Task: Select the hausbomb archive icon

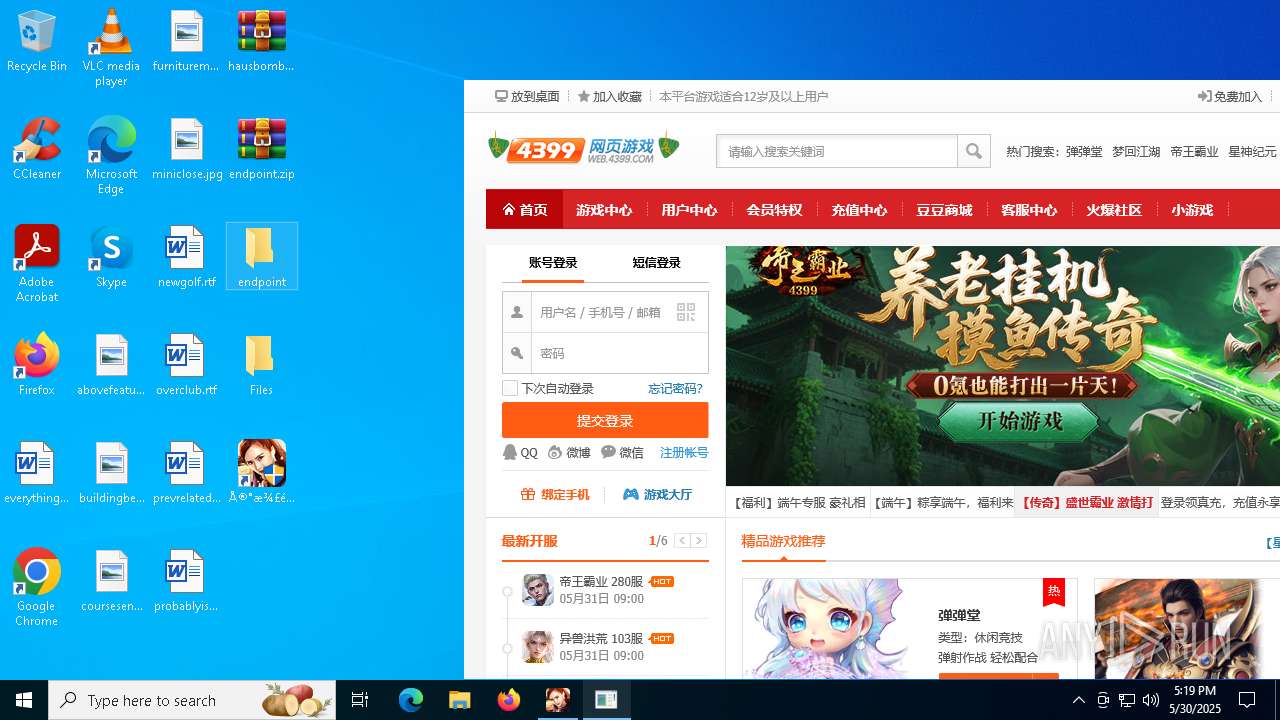Action: coord(261,42)
